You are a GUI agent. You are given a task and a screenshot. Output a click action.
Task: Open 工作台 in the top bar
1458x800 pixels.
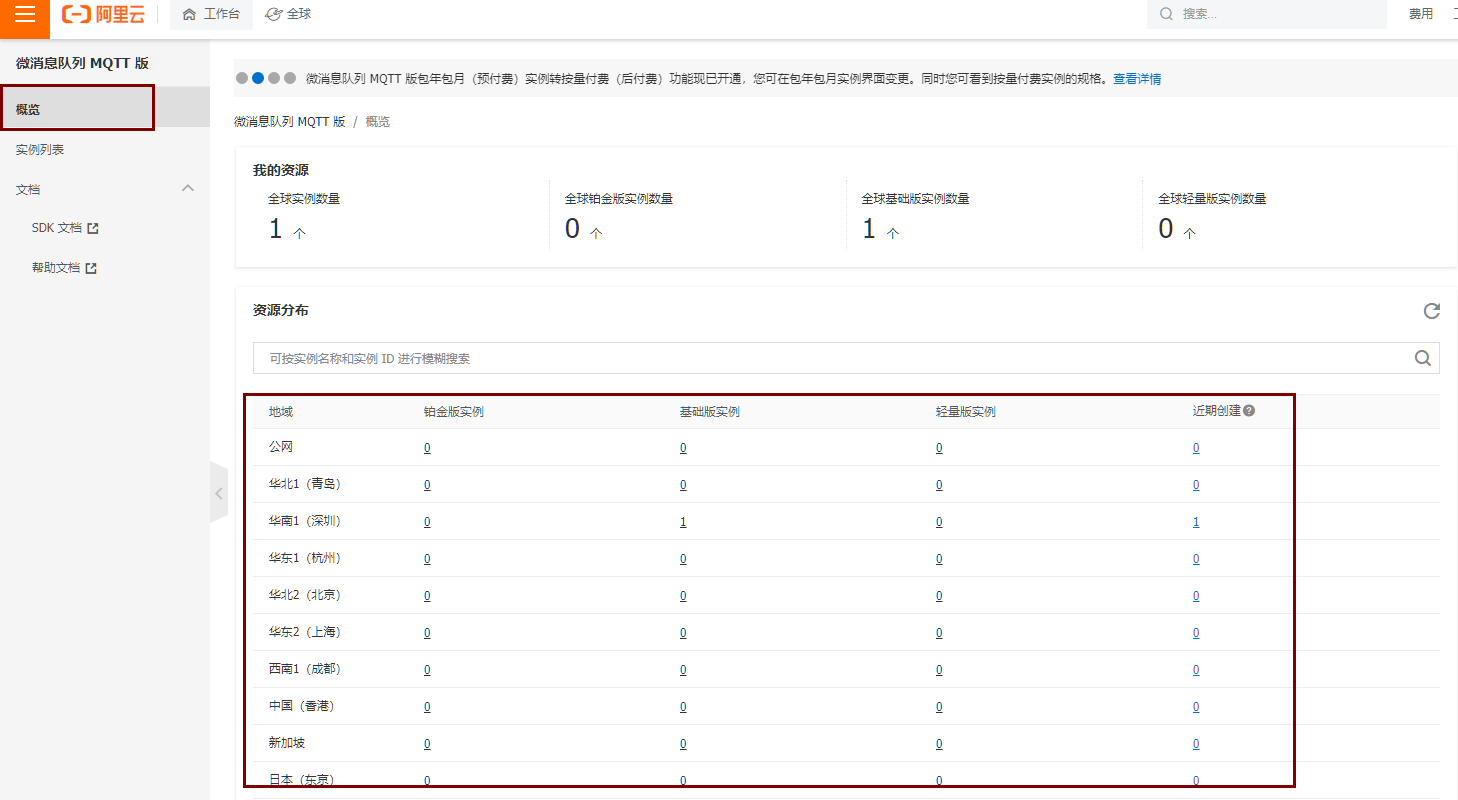tap(212, 14)
